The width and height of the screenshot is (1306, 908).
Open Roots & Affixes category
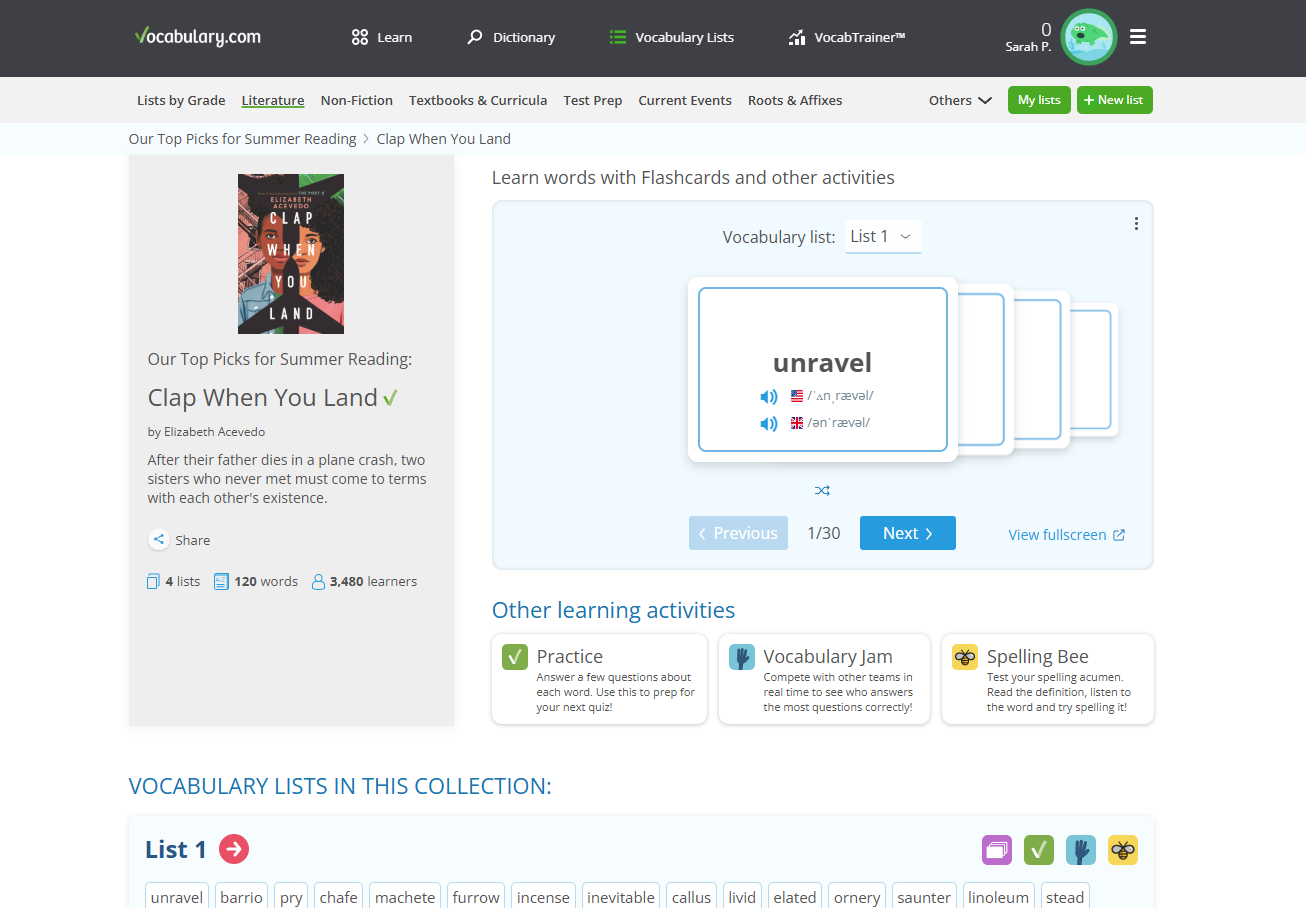(x=795, y=100)
